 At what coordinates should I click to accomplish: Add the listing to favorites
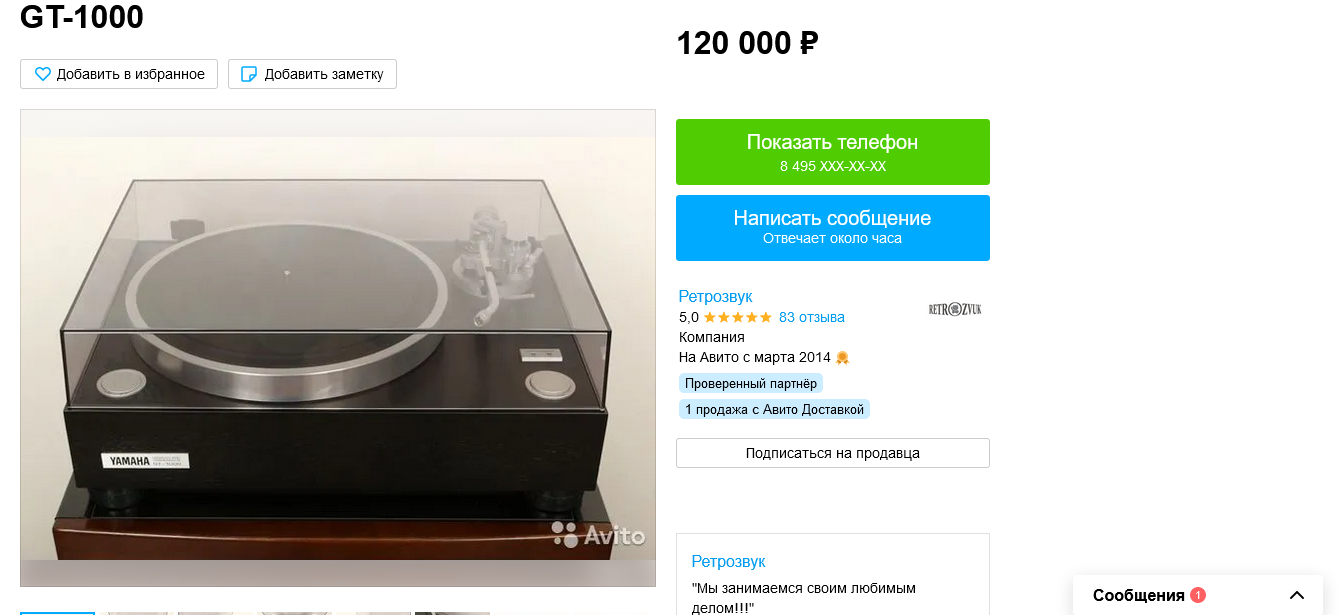pyautogui.click(x=119, y=74)
